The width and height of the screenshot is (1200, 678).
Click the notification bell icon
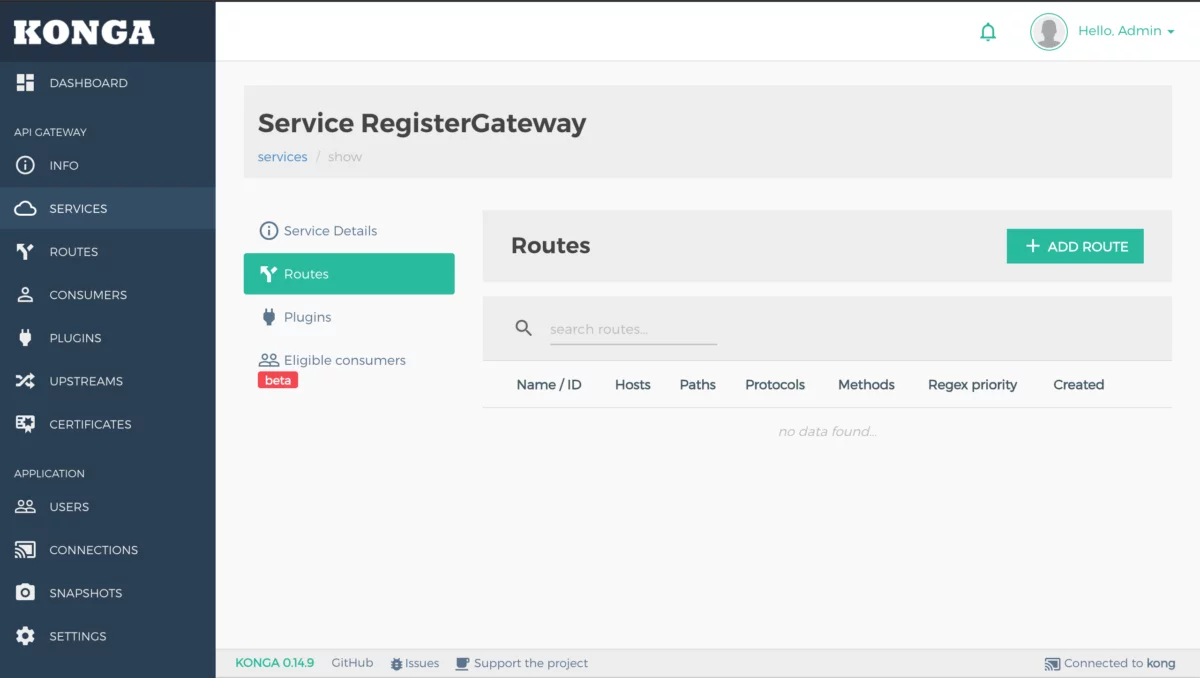(x=988, y=32)
